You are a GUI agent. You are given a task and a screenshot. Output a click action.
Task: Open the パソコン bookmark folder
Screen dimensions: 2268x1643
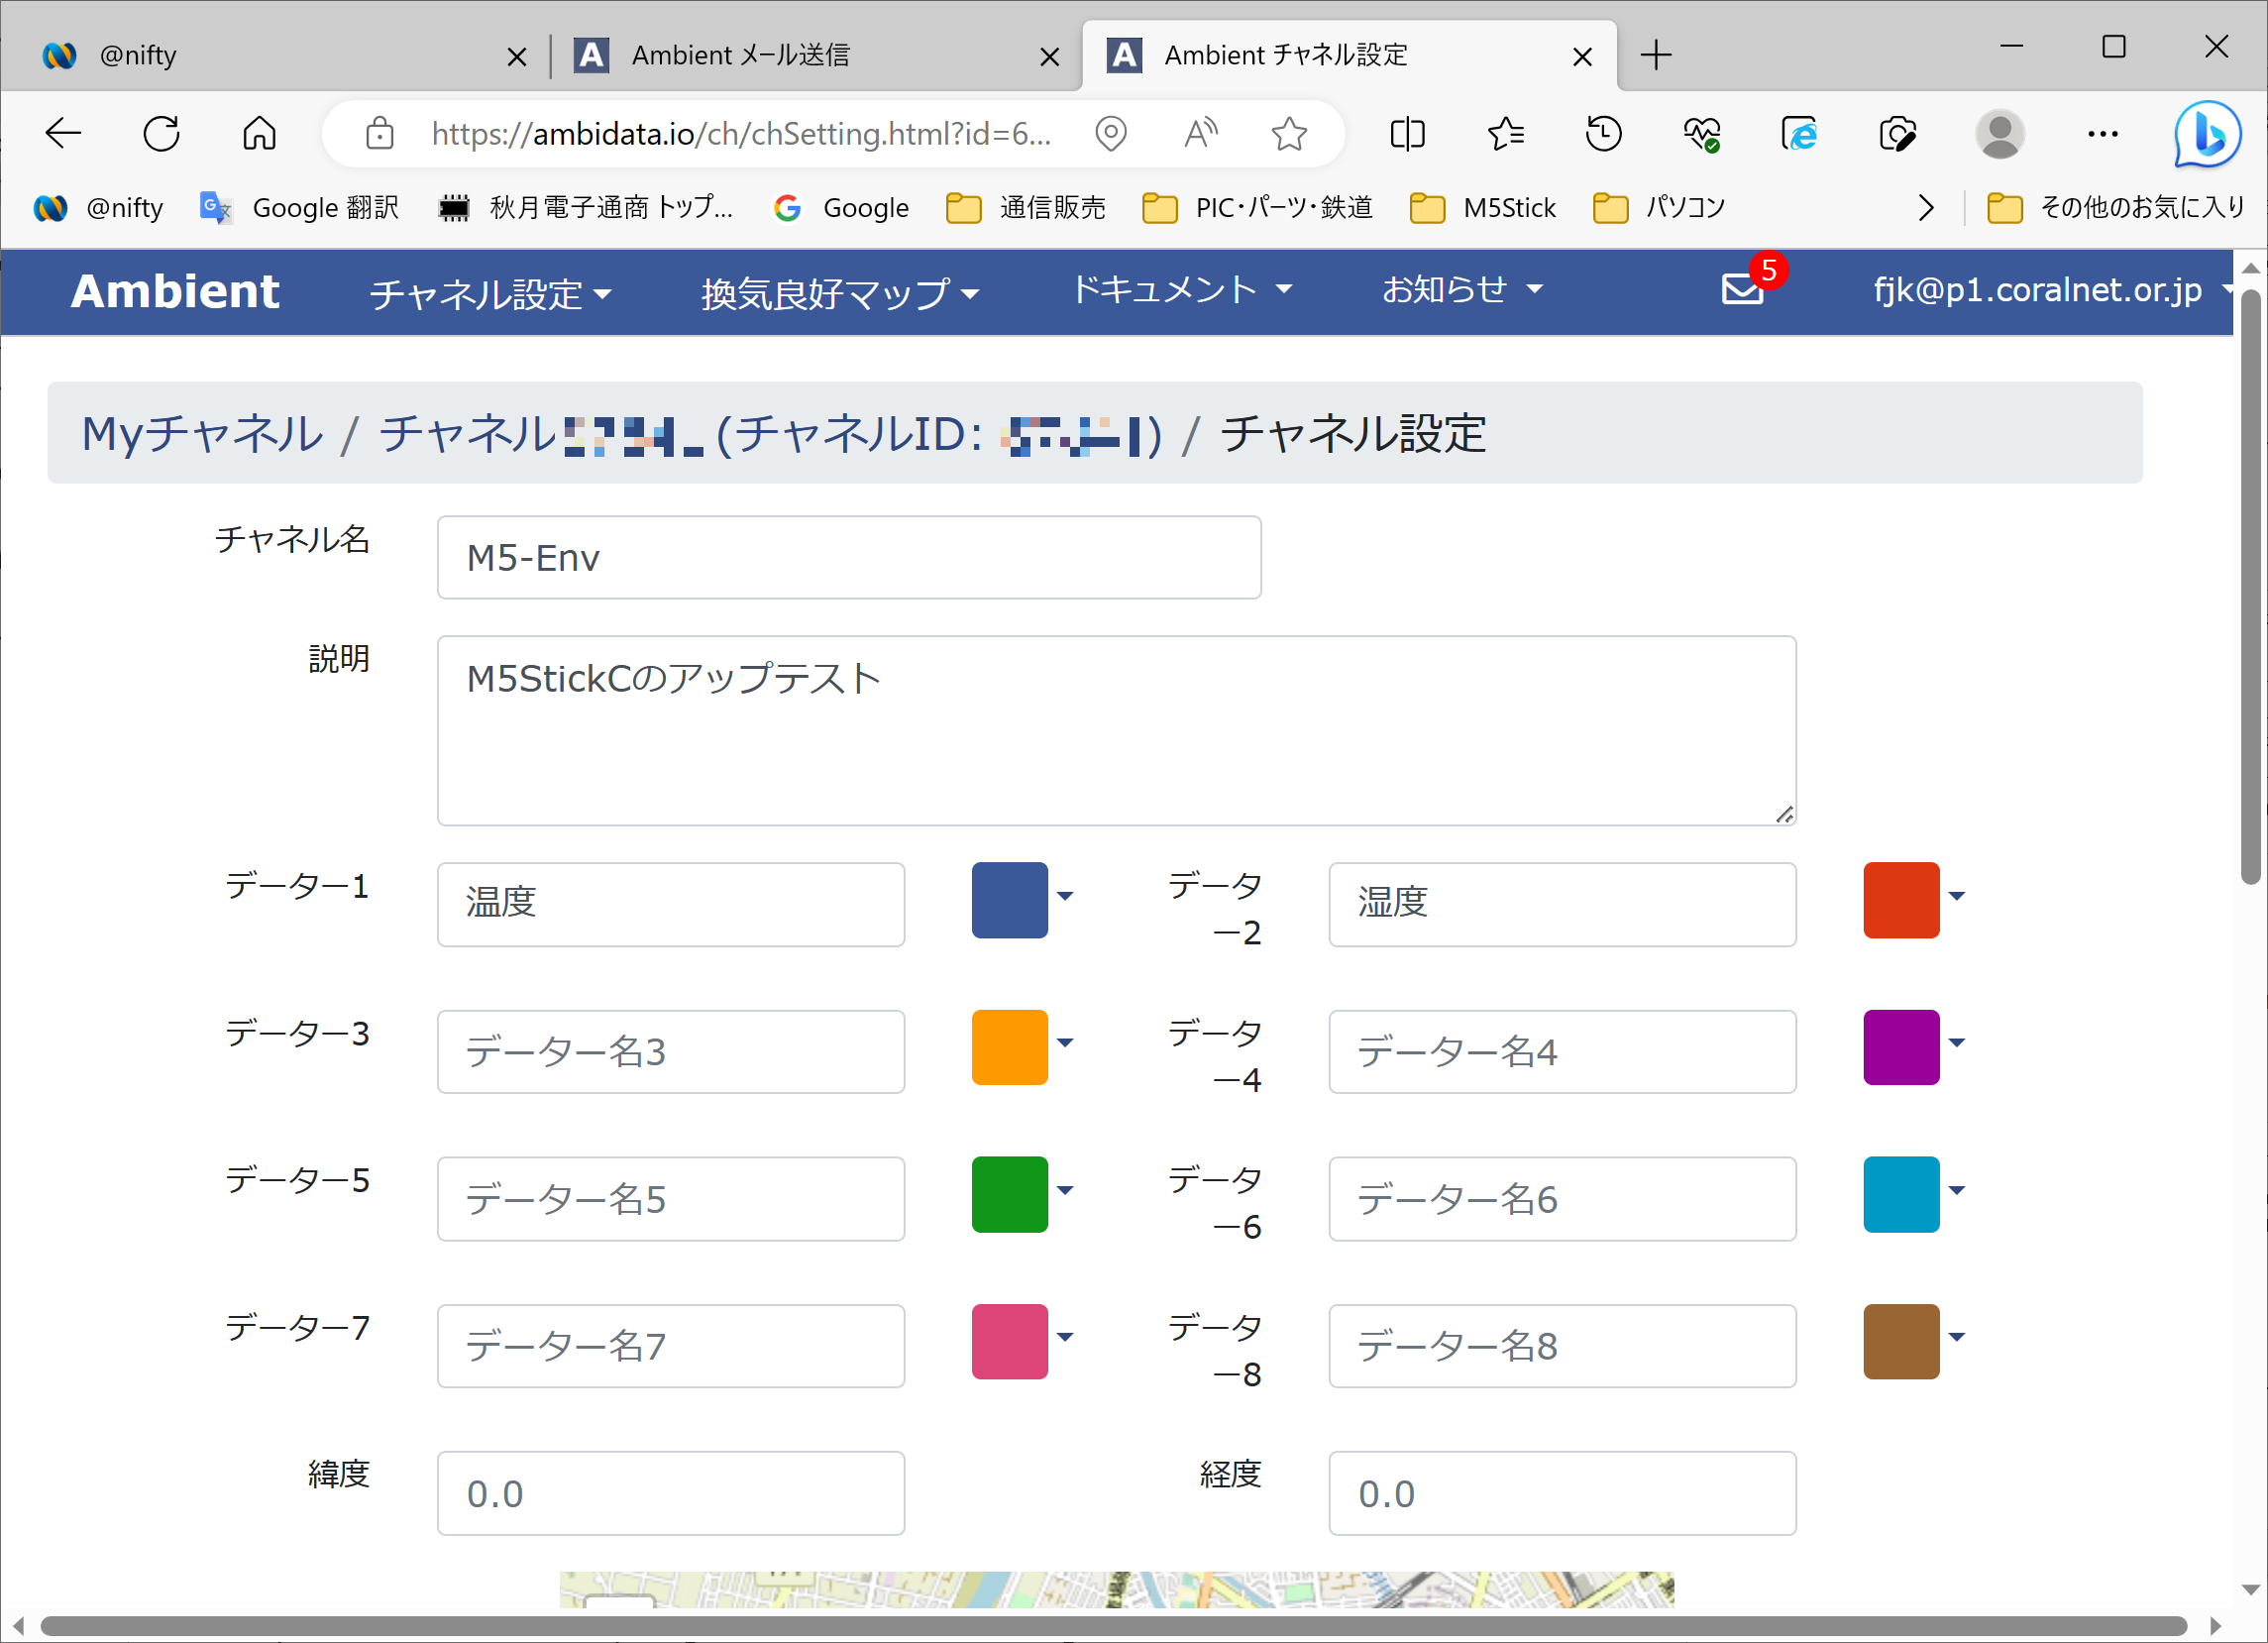tap(1659, 207)
